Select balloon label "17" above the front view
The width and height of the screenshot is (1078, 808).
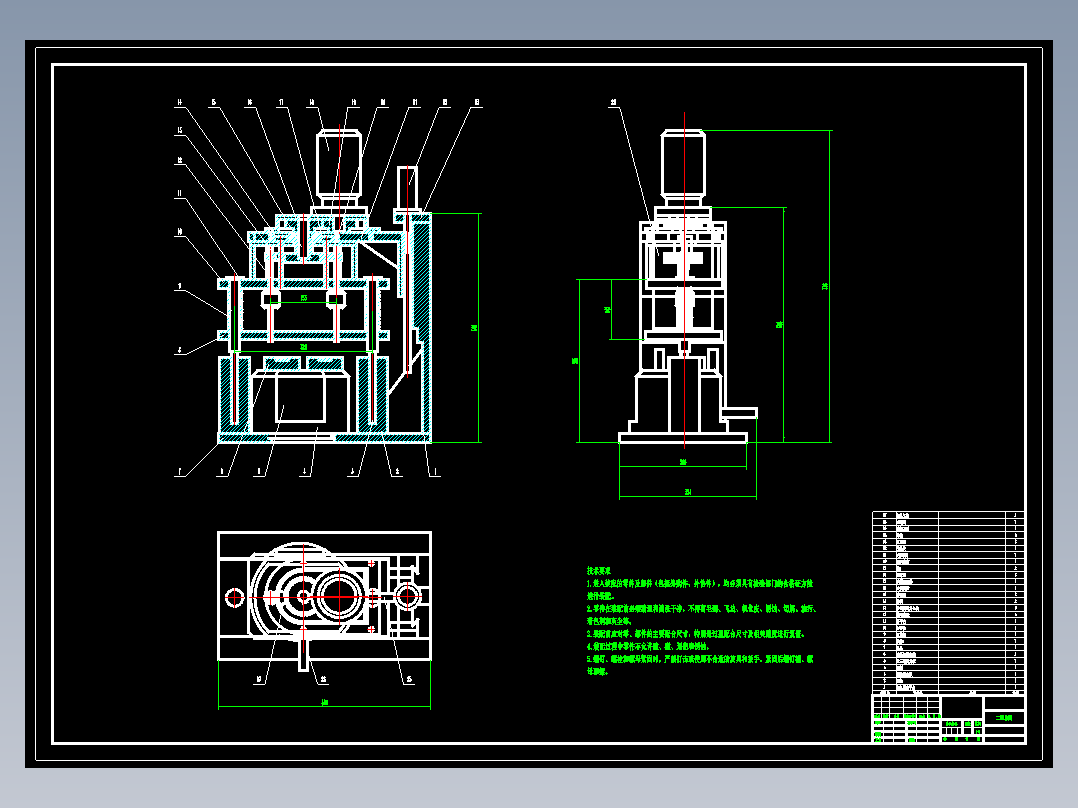click(x=282, y=102)
